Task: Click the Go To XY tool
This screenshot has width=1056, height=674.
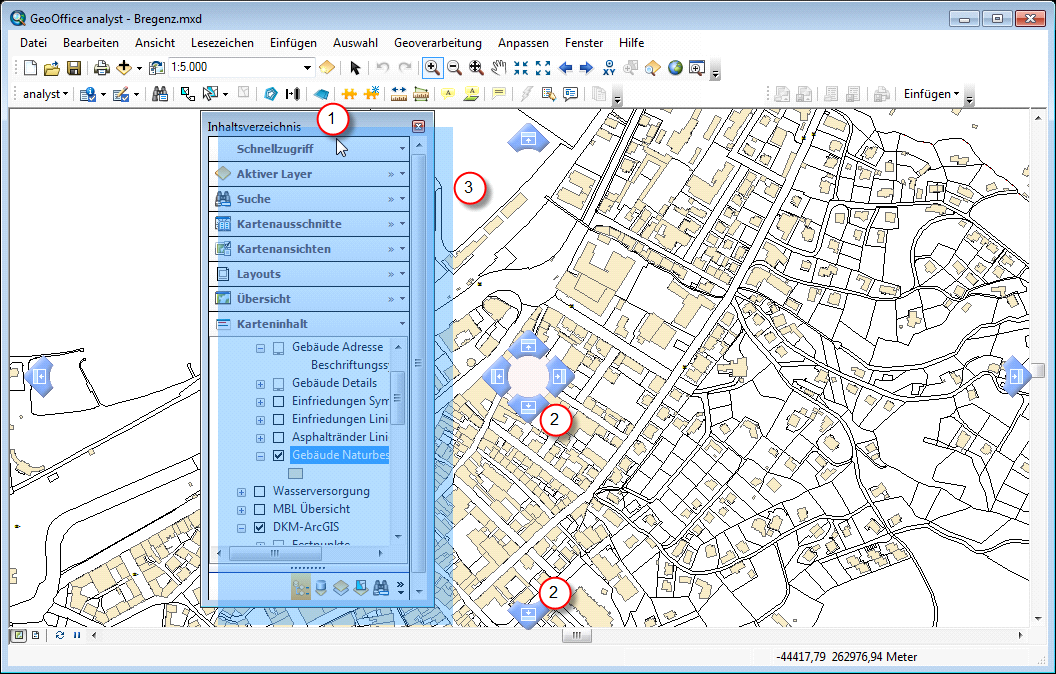Action: point(609,68)
